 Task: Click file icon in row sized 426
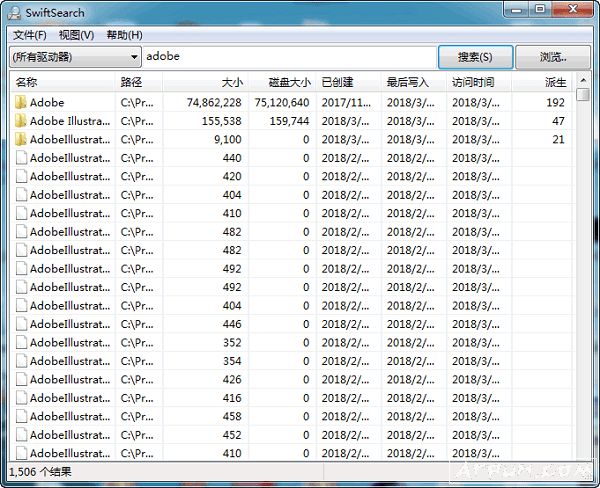pyautogui.click(x=21, y=379)
